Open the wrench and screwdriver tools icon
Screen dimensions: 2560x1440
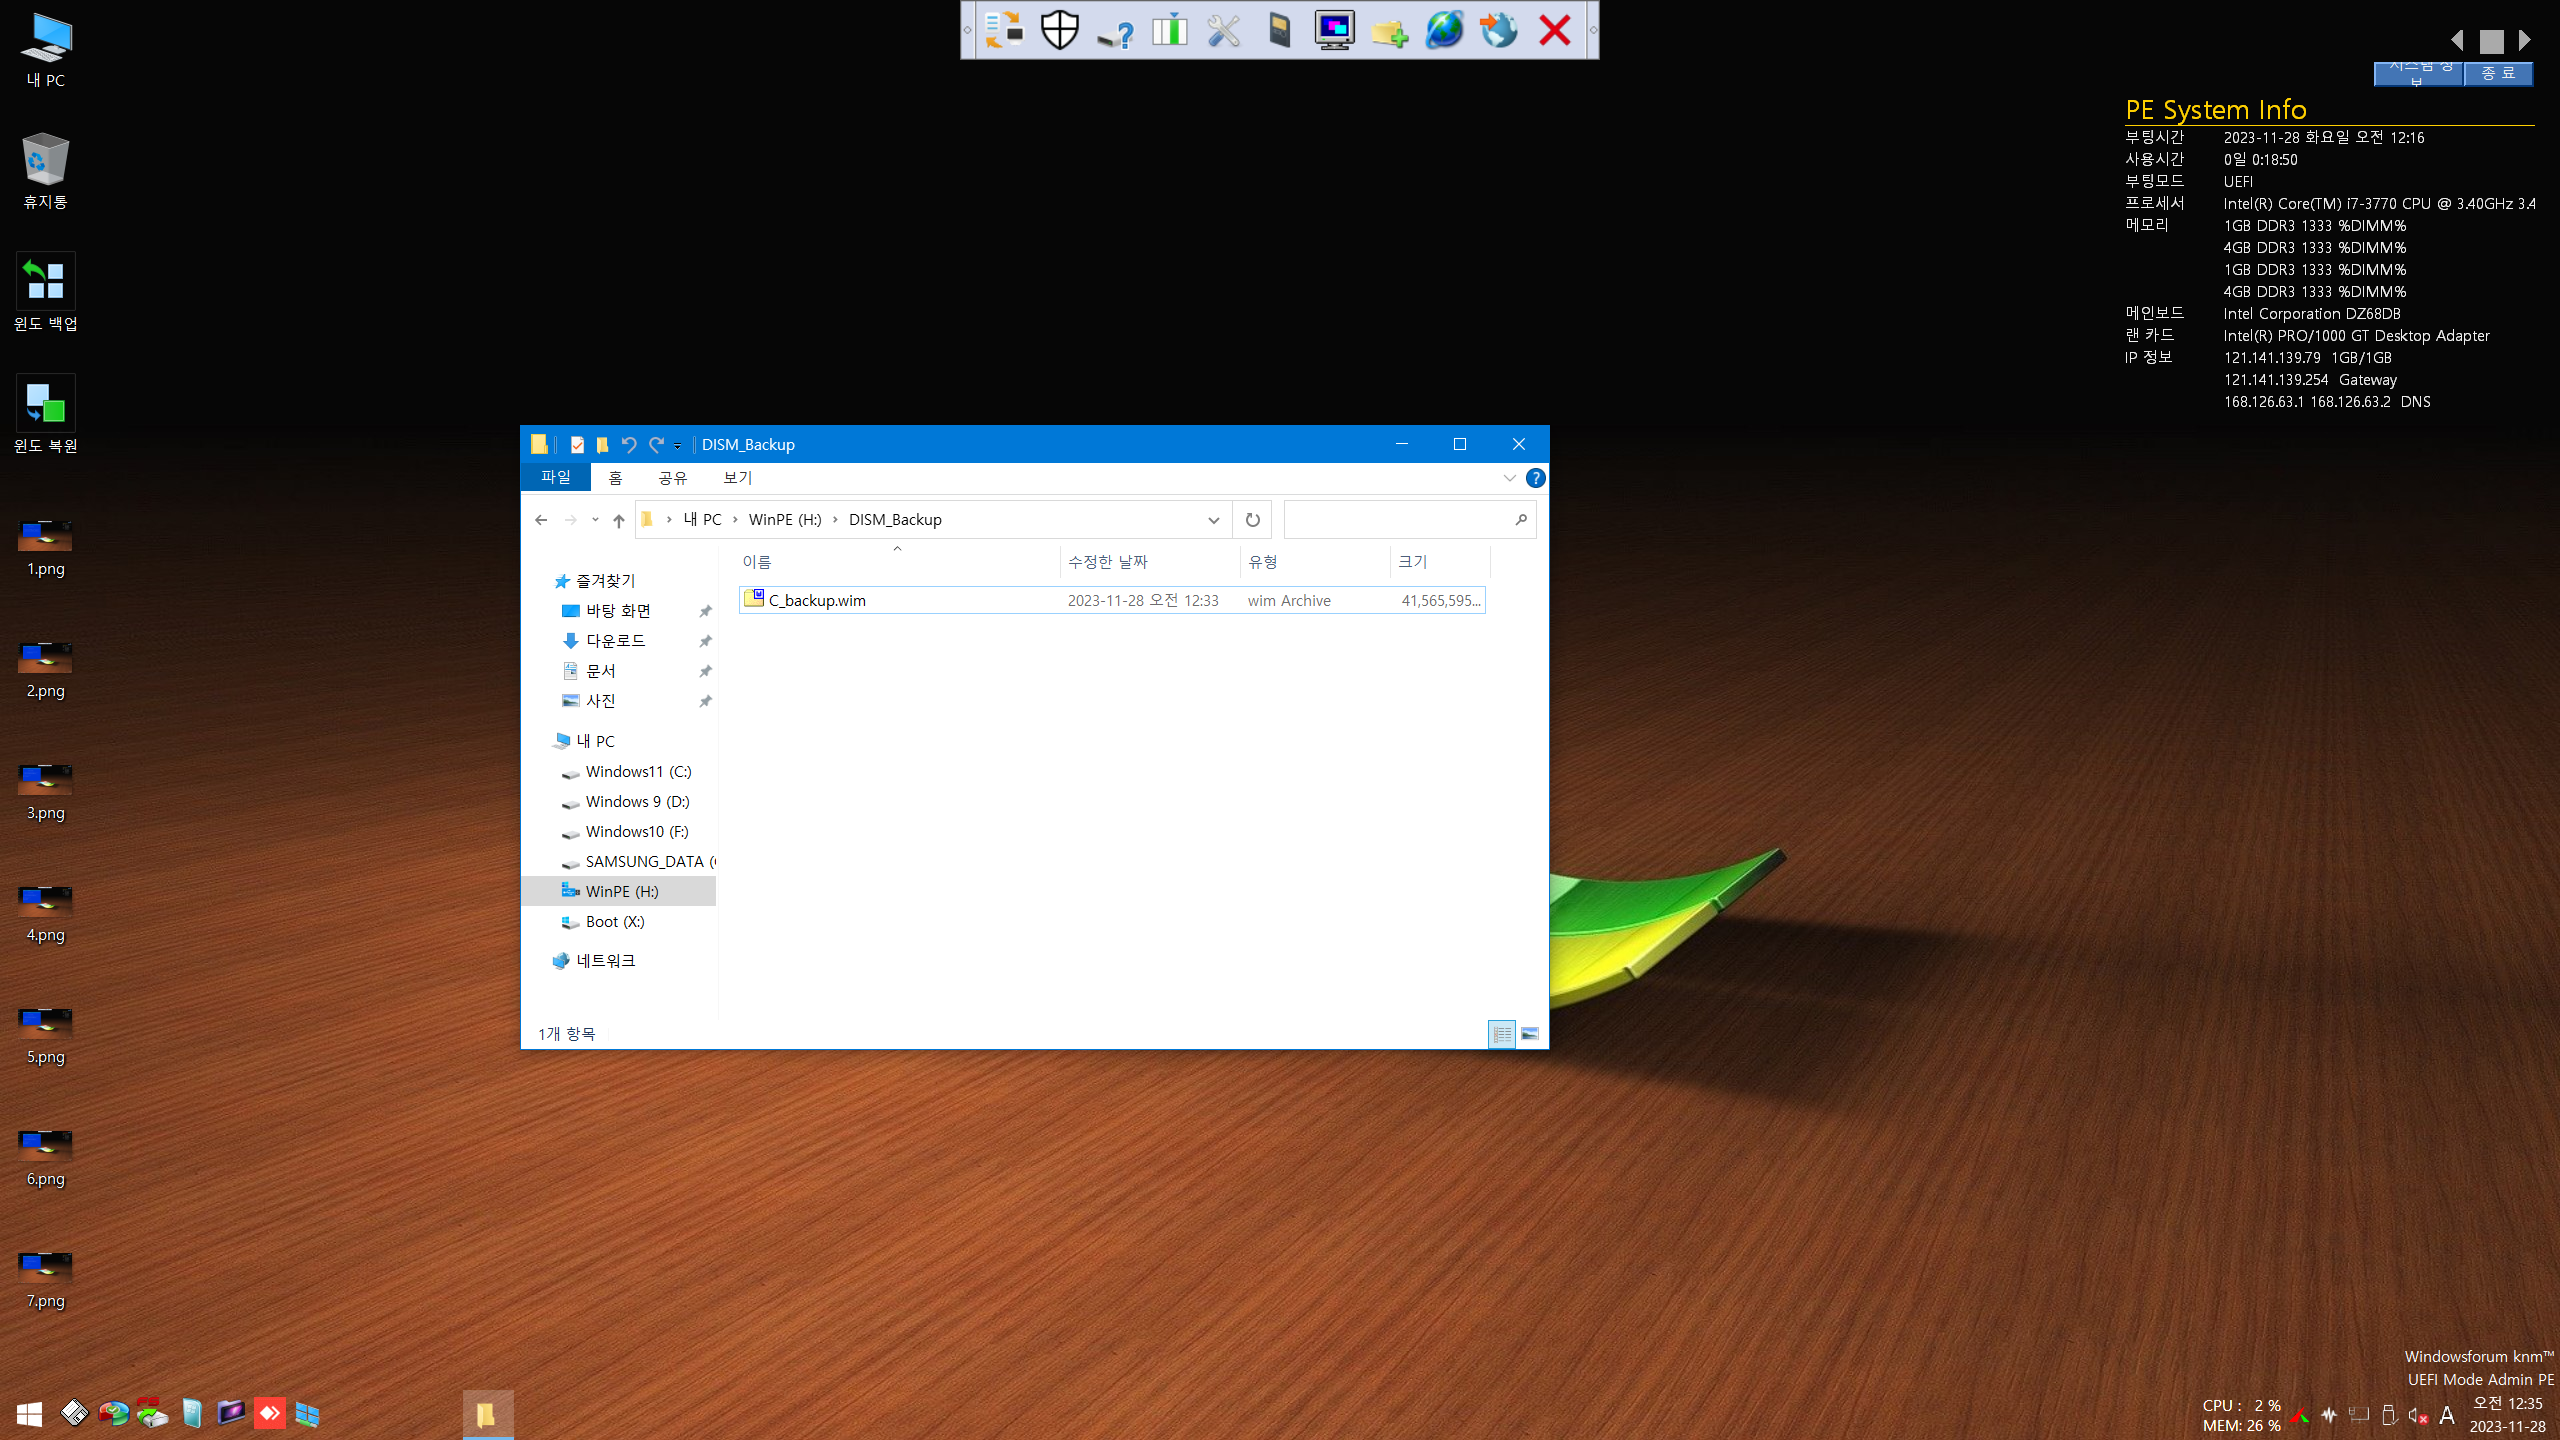1224,30
